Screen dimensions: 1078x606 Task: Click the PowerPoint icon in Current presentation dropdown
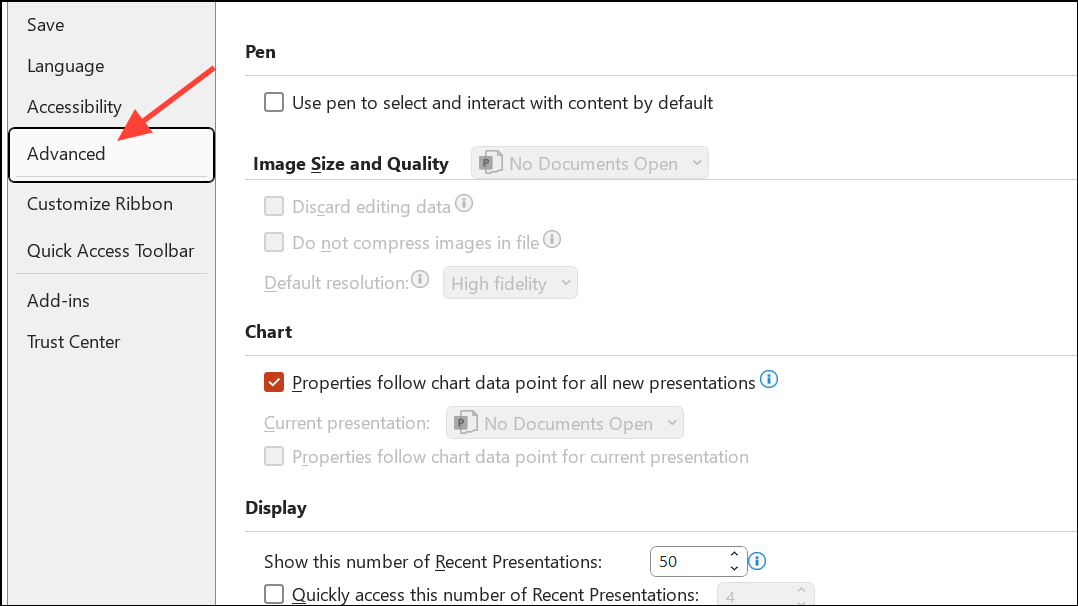click(x=465, y=422)
